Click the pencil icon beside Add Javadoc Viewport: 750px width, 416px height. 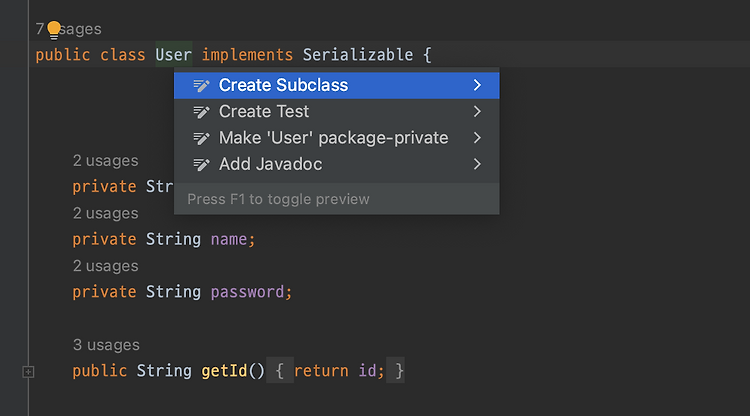pyautogui.click(x=201, y=164)
